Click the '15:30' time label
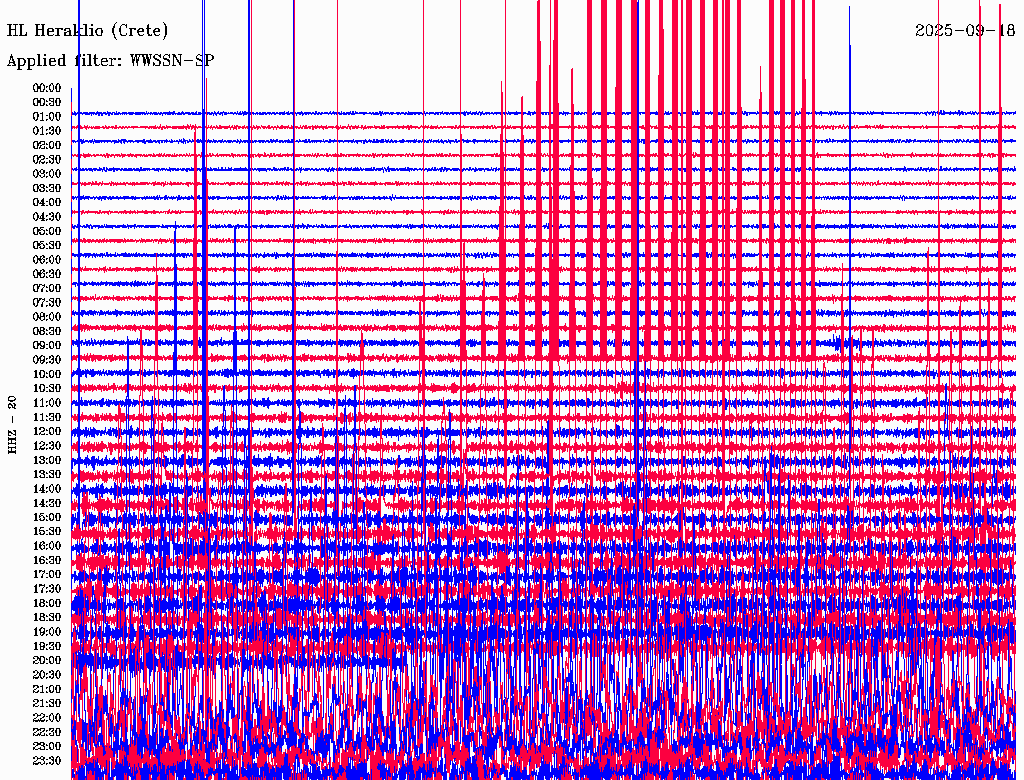The height and width of the screenshot is (780, 1024). click(47, 532)
